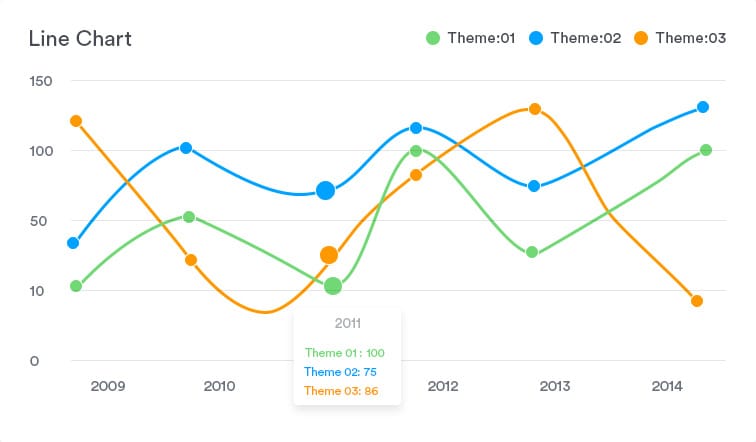
Task: Click the blue Theme:02 legend dot
Action: [x=536, y=38]
